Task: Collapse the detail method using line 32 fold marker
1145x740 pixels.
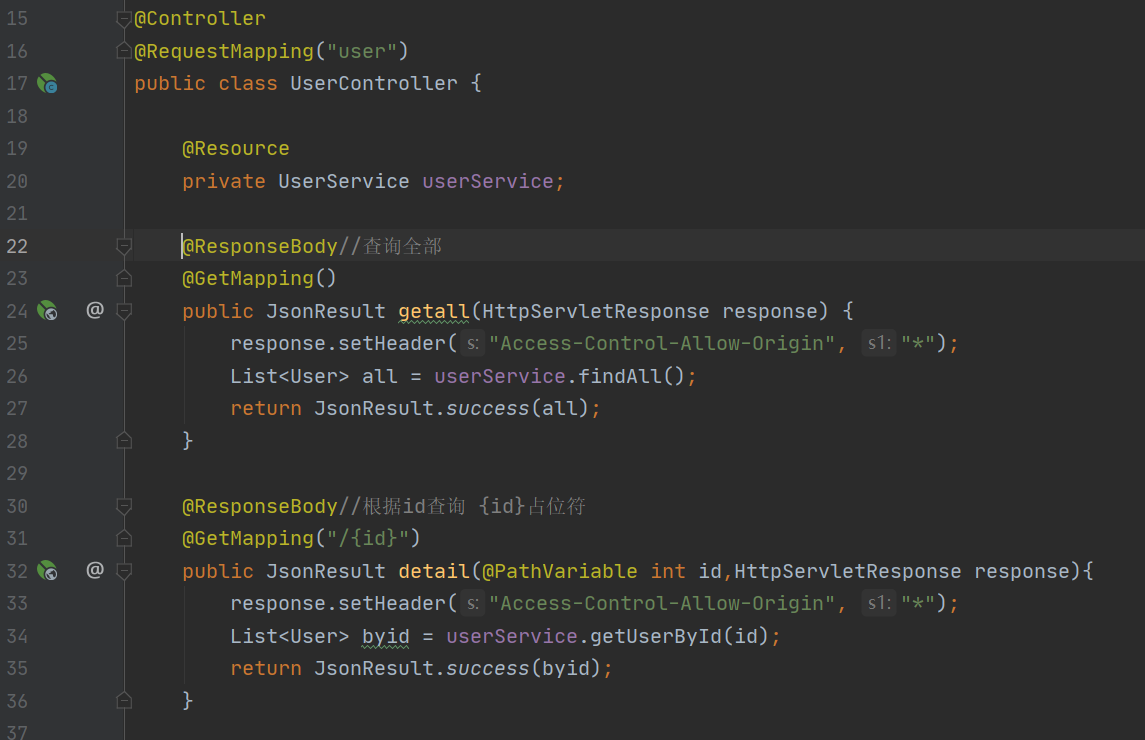Action: [x=124, y=571]
